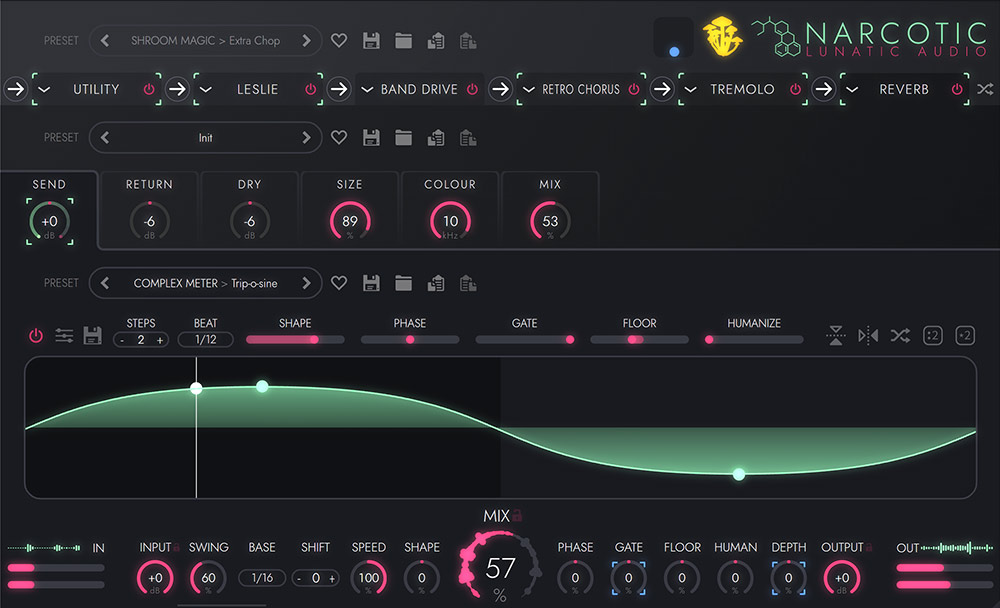Select the COLOUR panel tab
This screenshot has height=608, width=1000.
(450, 184)
